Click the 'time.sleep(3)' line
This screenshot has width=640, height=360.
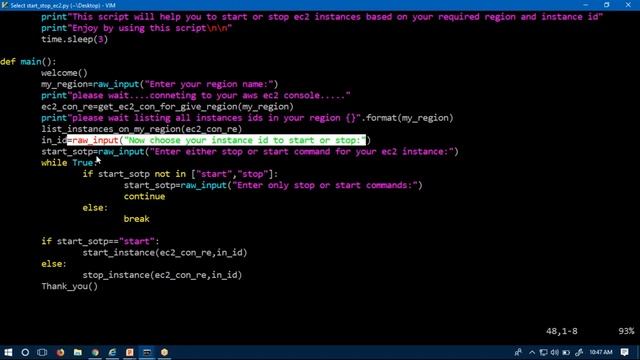pos(75,39)
